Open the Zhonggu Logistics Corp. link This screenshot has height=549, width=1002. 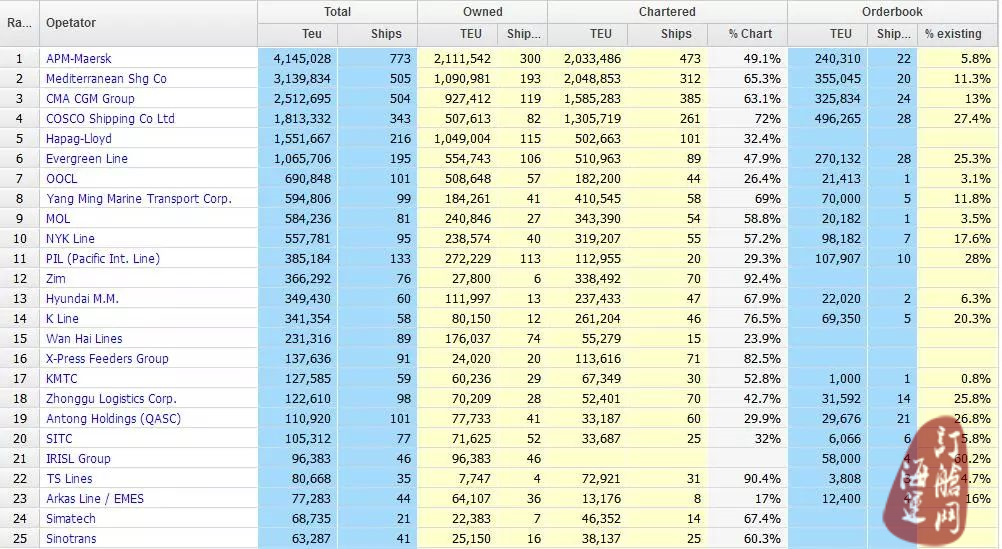pos(111,399)
